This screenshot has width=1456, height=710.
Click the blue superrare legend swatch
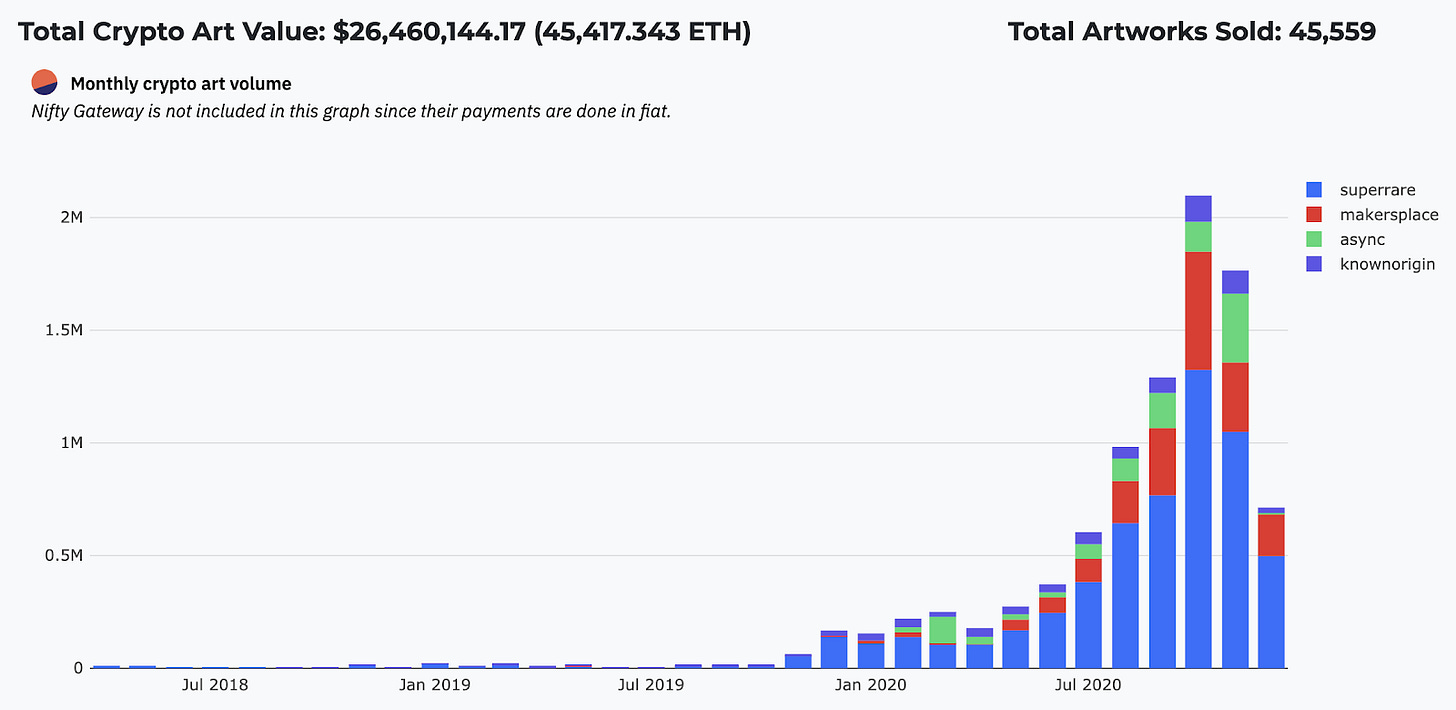[1315, 190]
